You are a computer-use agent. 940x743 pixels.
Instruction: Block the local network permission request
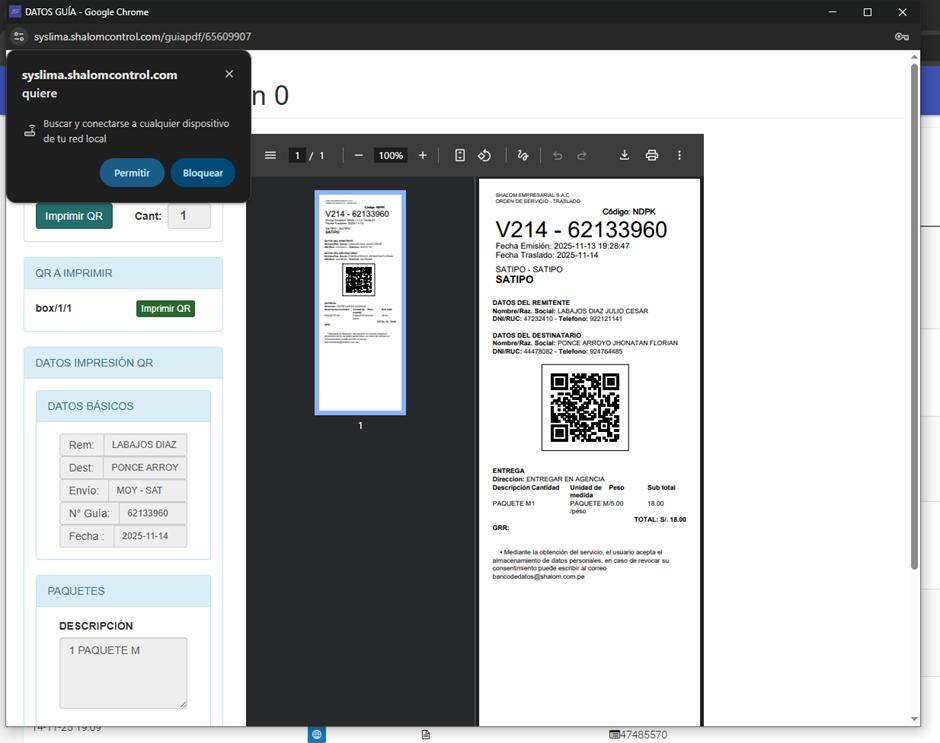[x=203, y=173]
